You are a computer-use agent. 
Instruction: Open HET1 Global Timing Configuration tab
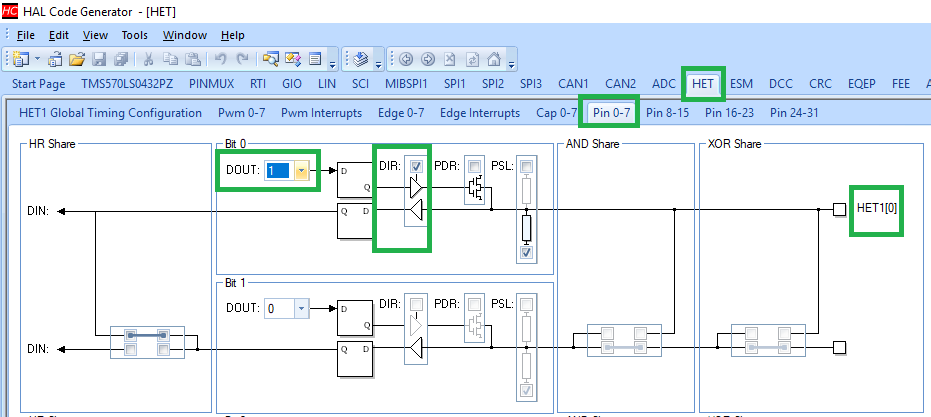click(x=110, y=113)
